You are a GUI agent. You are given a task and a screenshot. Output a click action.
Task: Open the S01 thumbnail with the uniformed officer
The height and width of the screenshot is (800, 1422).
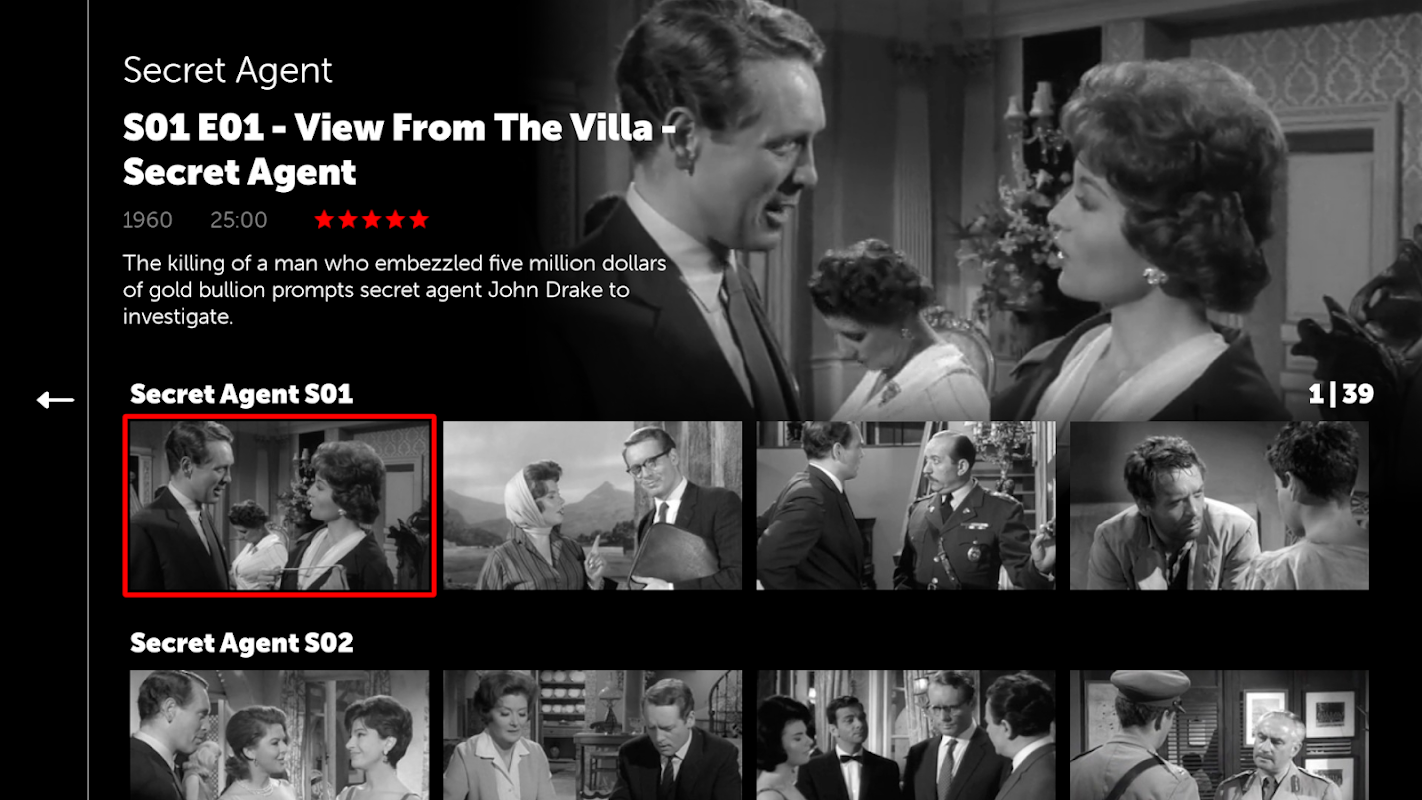click(x=906, y=505)
